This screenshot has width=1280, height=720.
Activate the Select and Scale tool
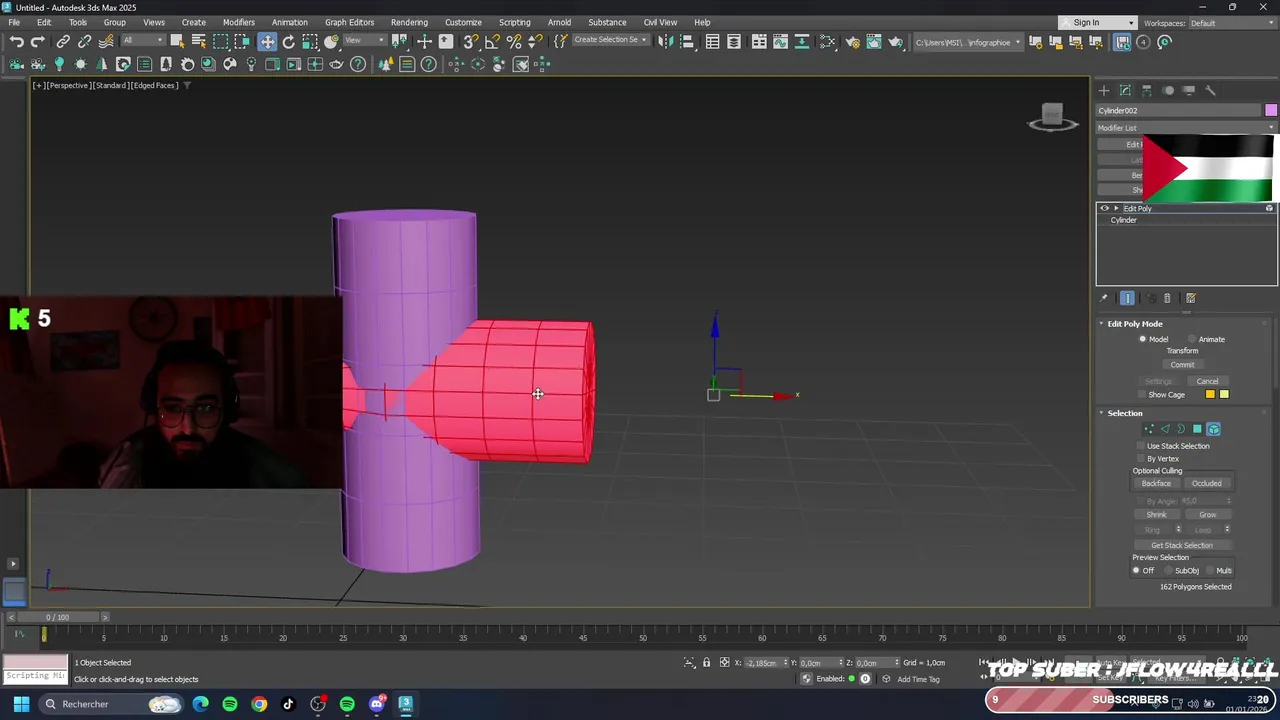[310, 42]
